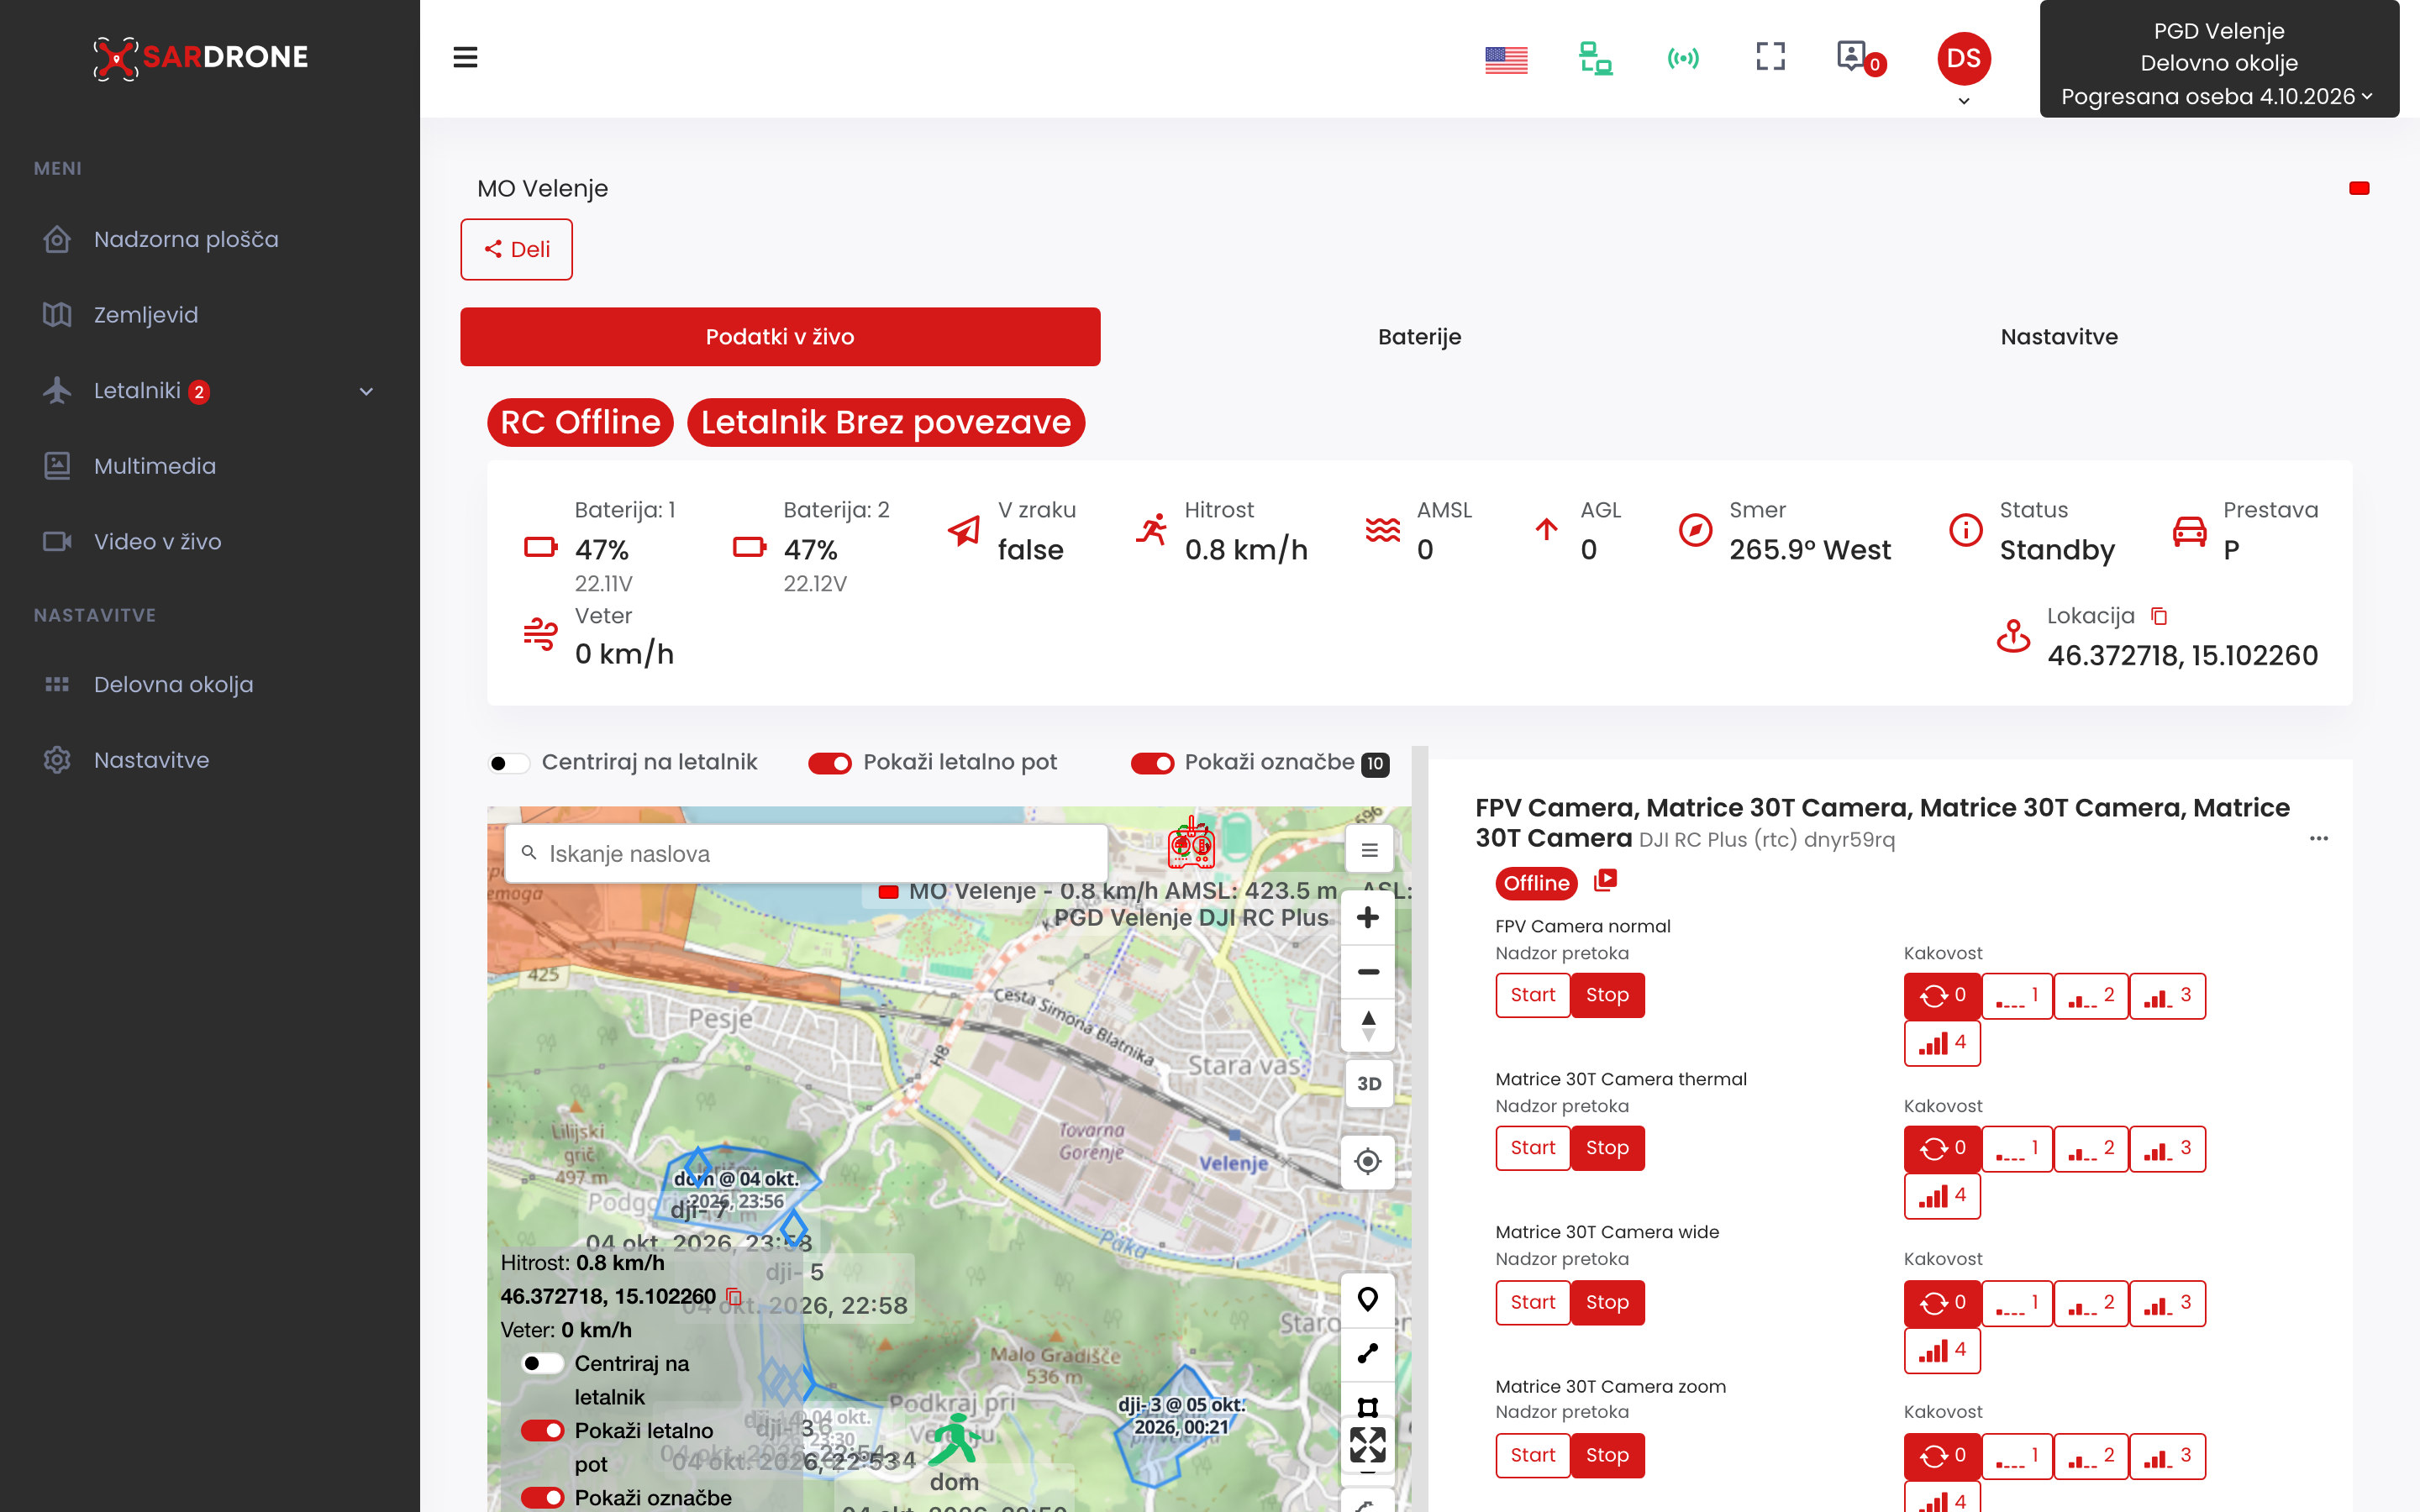The image size is (2420, 1512).
Task: Disable Pokaži oznake switch above map
Action: [x=1152, y=763]
